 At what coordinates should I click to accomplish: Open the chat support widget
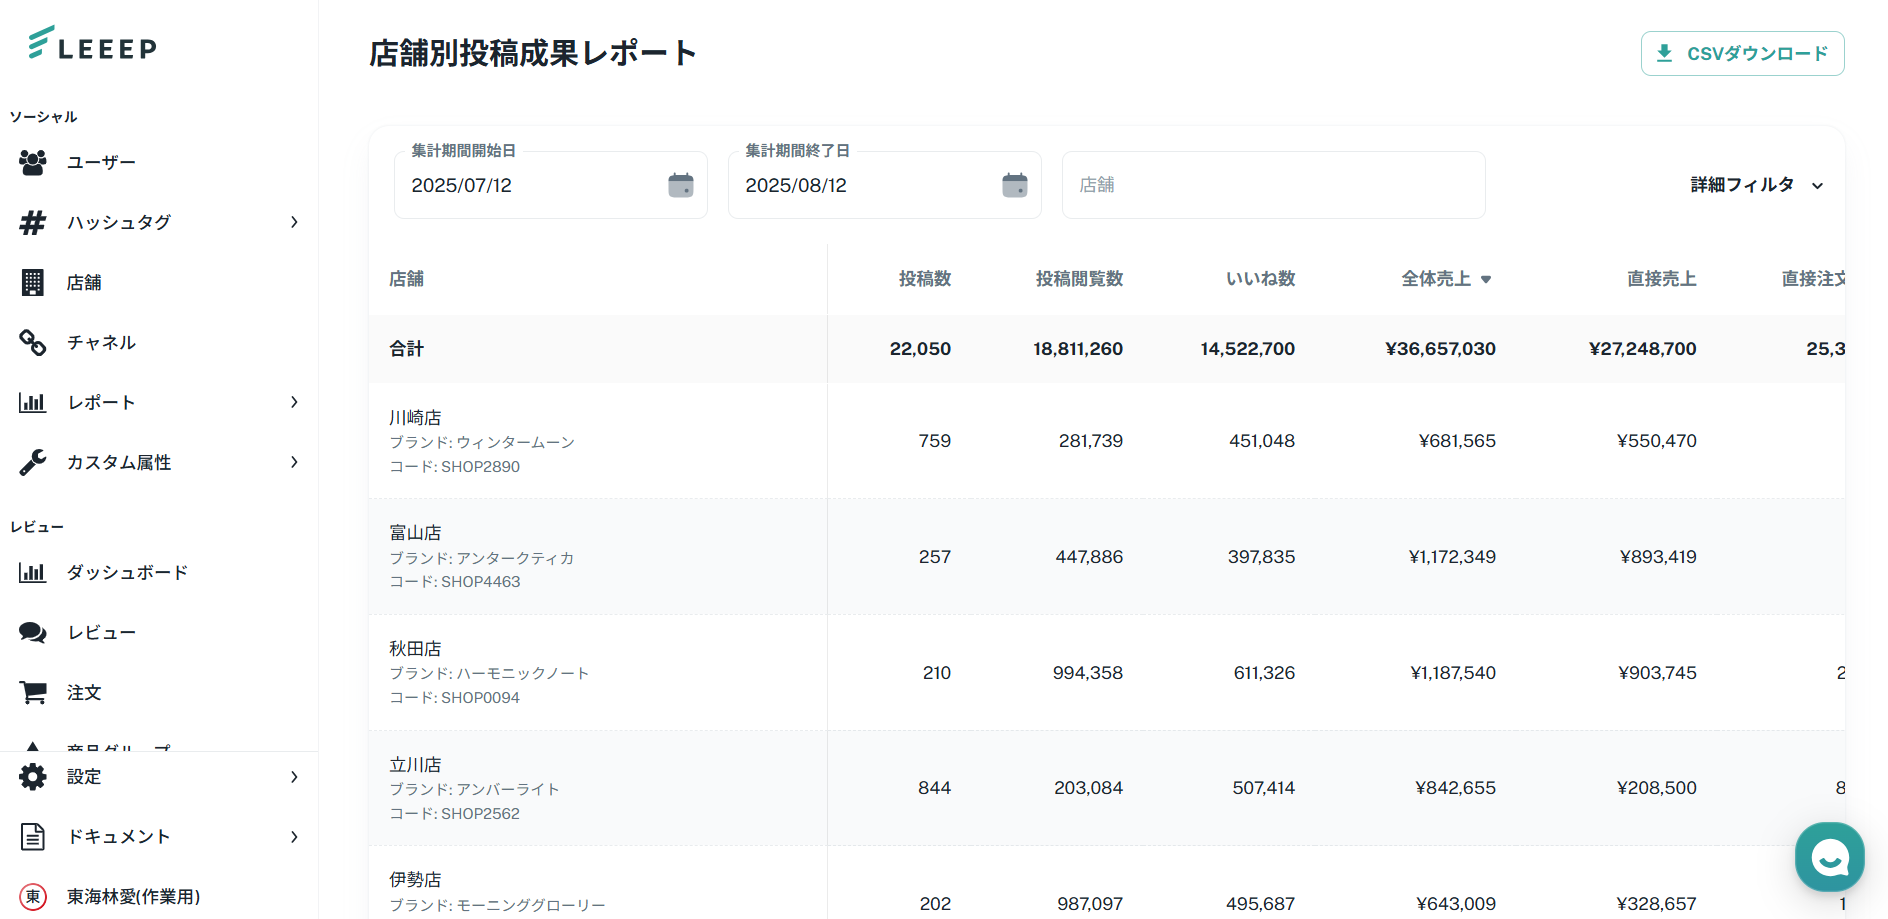tap(1829, 857)
